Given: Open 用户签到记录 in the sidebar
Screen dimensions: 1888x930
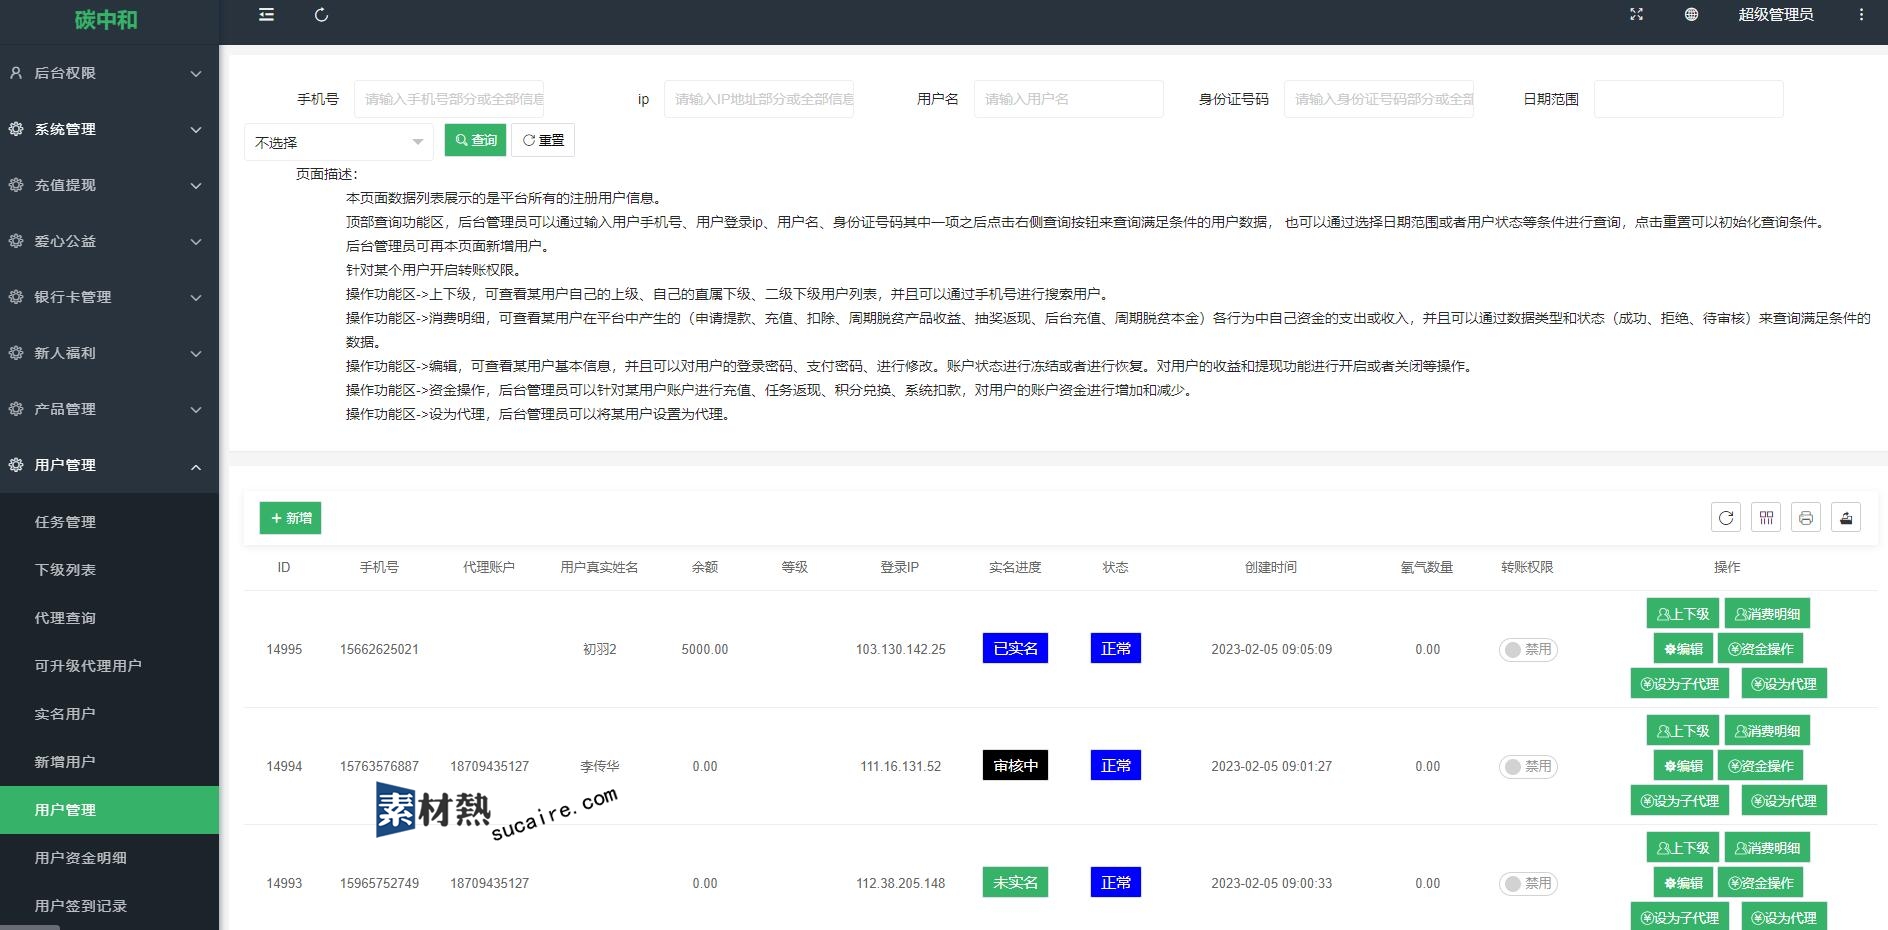Looking at the screenshot, I should (x=109, y=906).
